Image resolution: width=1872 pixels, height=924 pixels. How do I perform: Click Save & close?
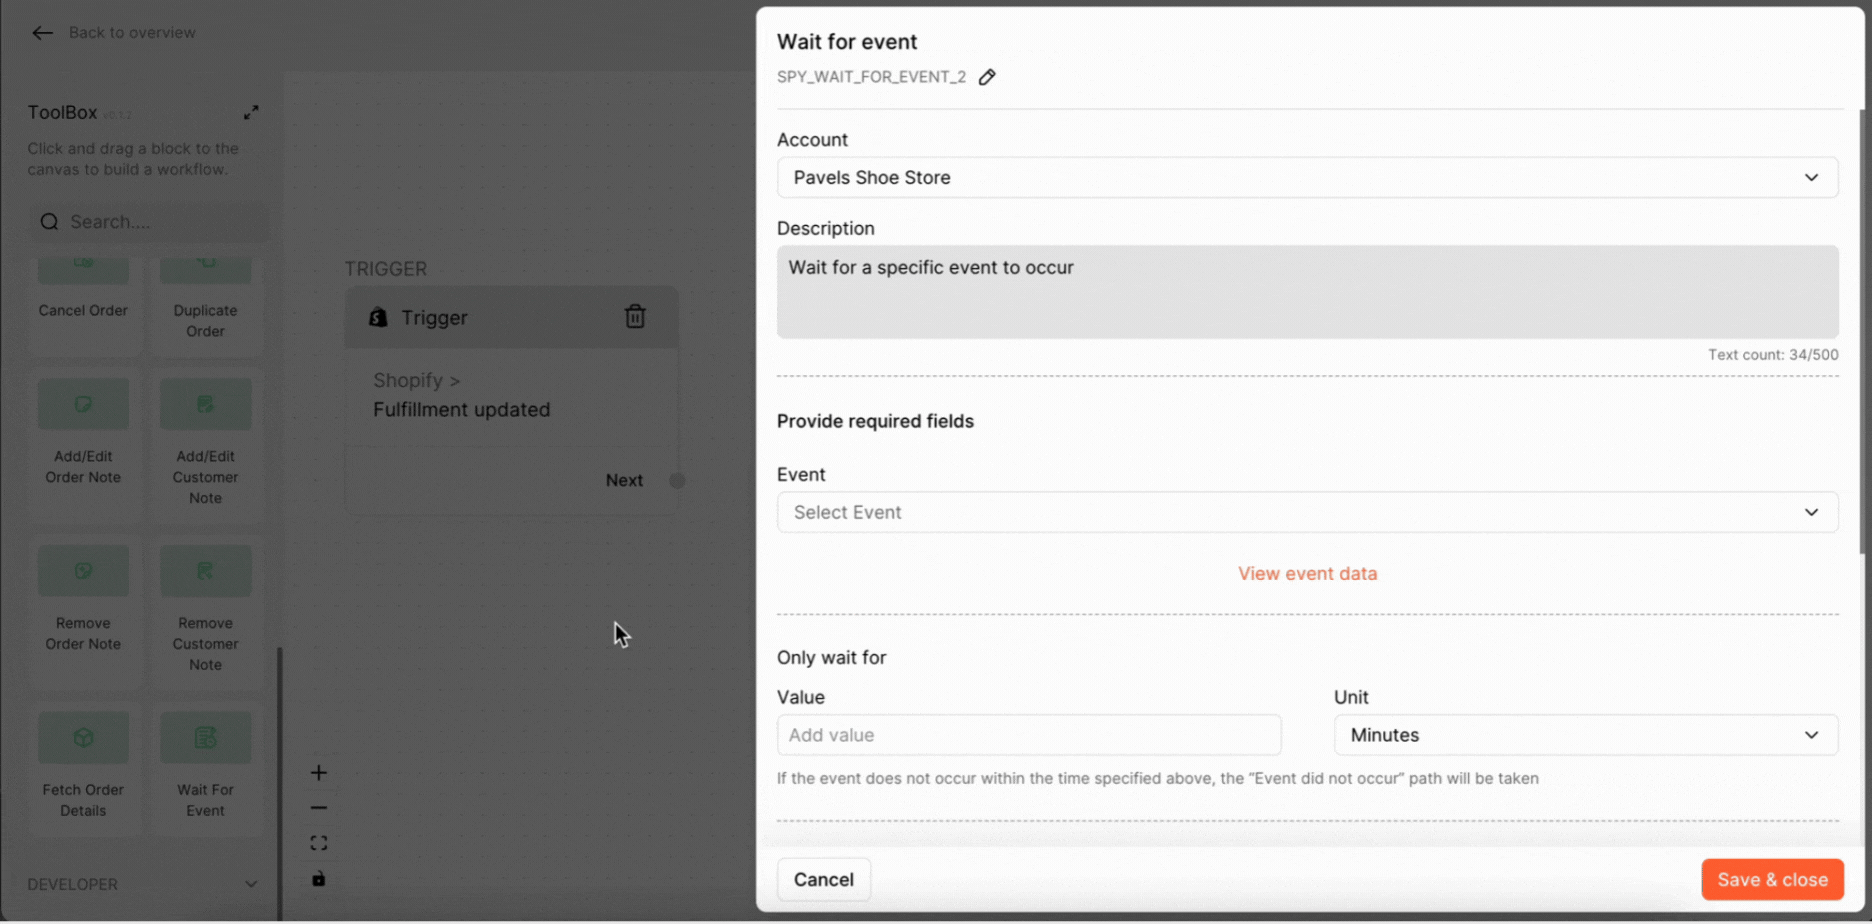(1772, 880)
